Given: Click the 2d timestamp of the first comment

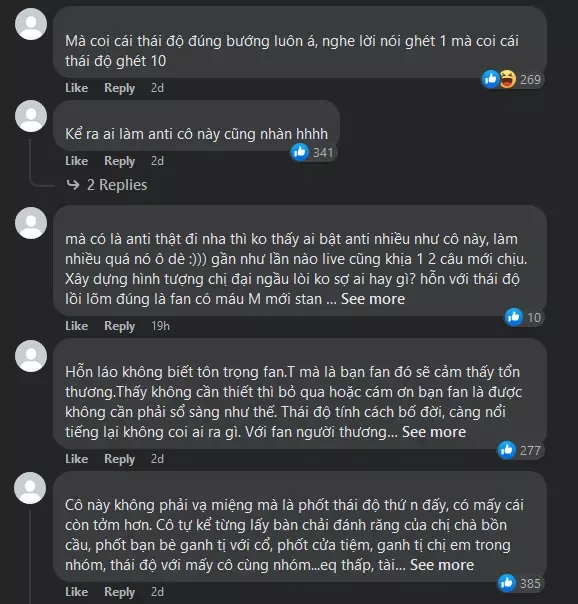Looking at the screenshot, I should (157, 88).
